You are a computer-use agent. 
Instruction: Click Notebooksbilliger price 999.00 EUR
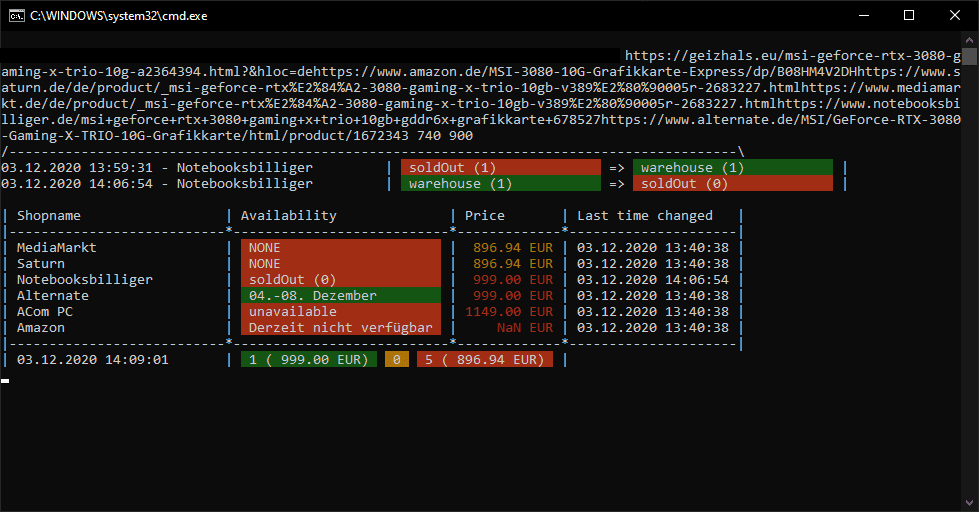(x=513, y=280)
